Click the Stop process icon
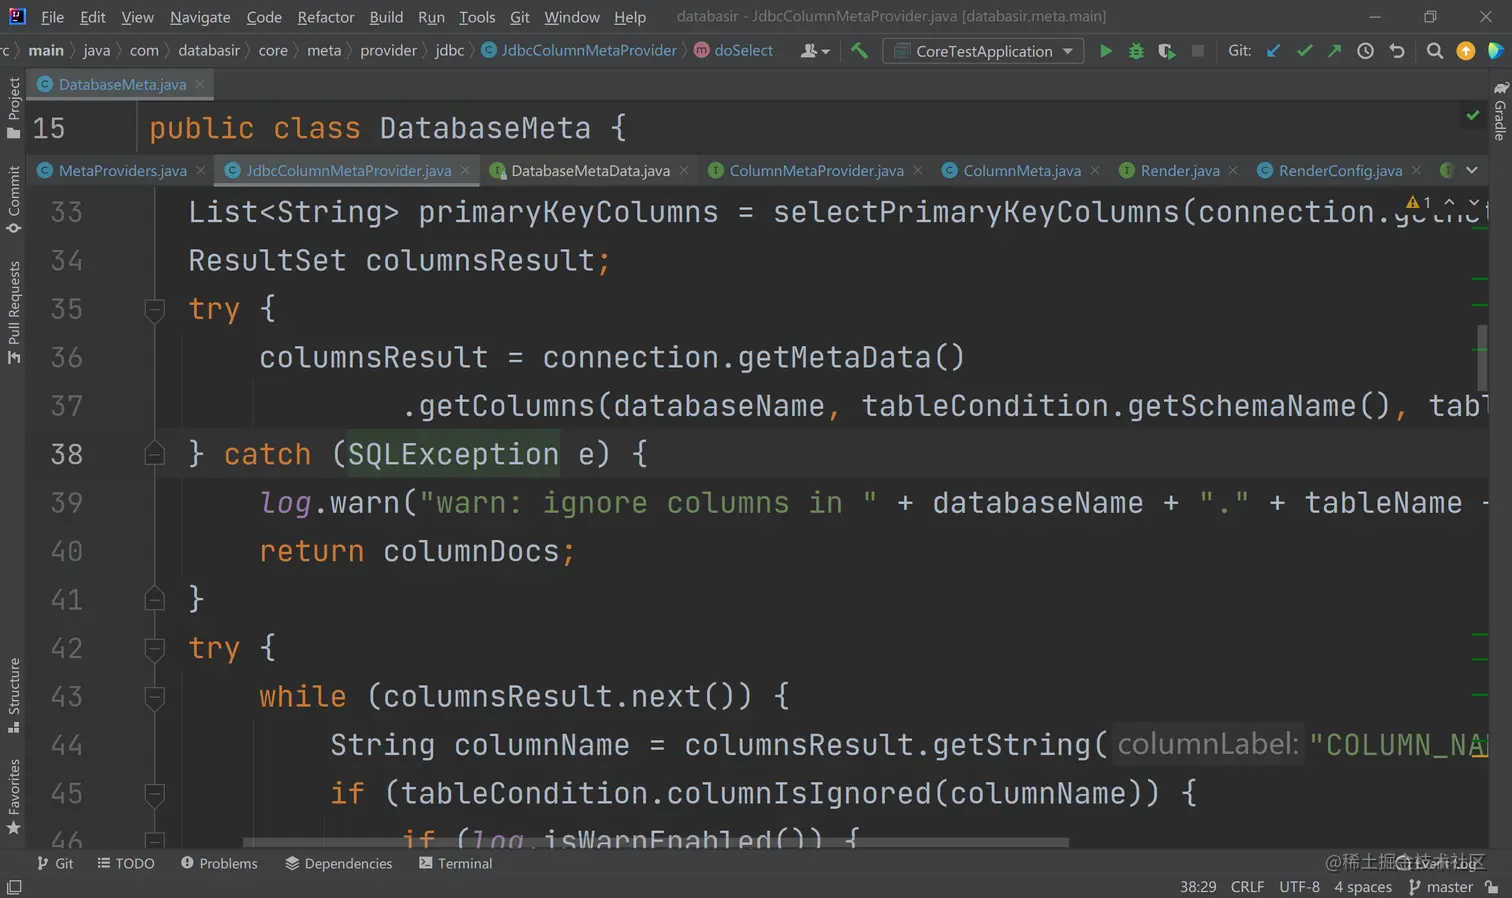 coord(1197,51)
